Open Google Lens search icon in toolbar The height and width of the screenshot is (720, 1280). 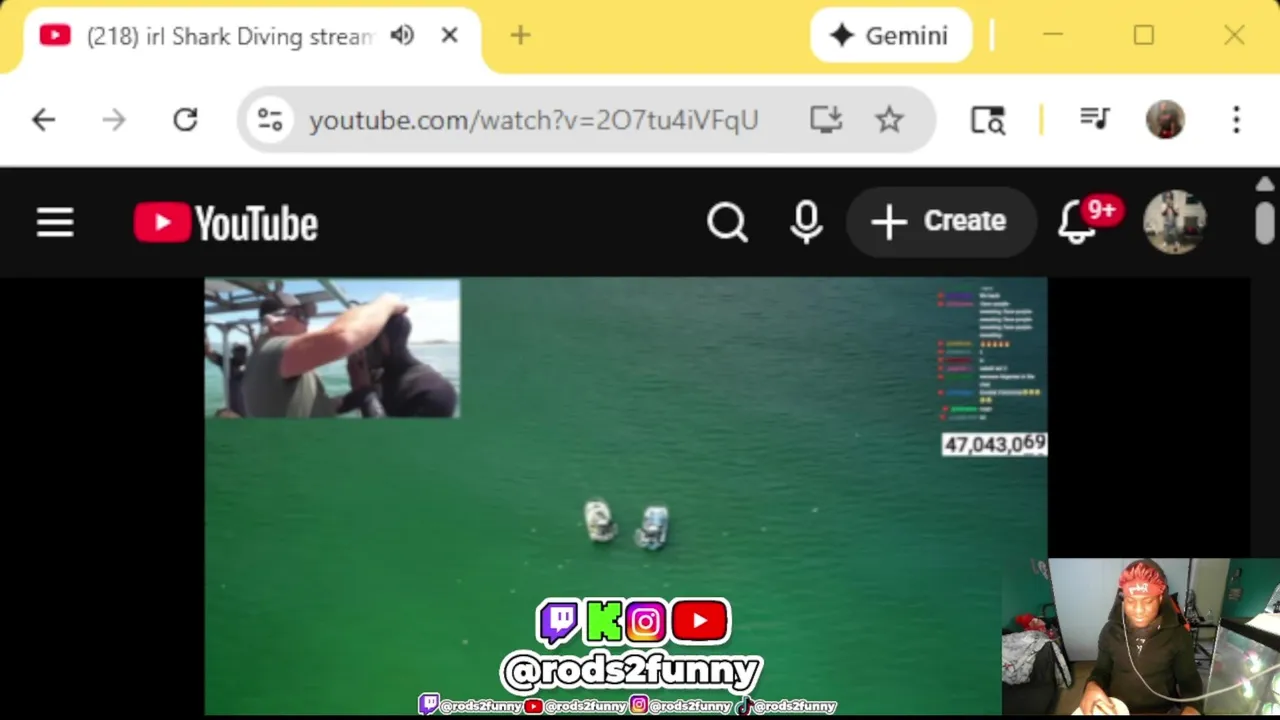(x=988, y=120)
